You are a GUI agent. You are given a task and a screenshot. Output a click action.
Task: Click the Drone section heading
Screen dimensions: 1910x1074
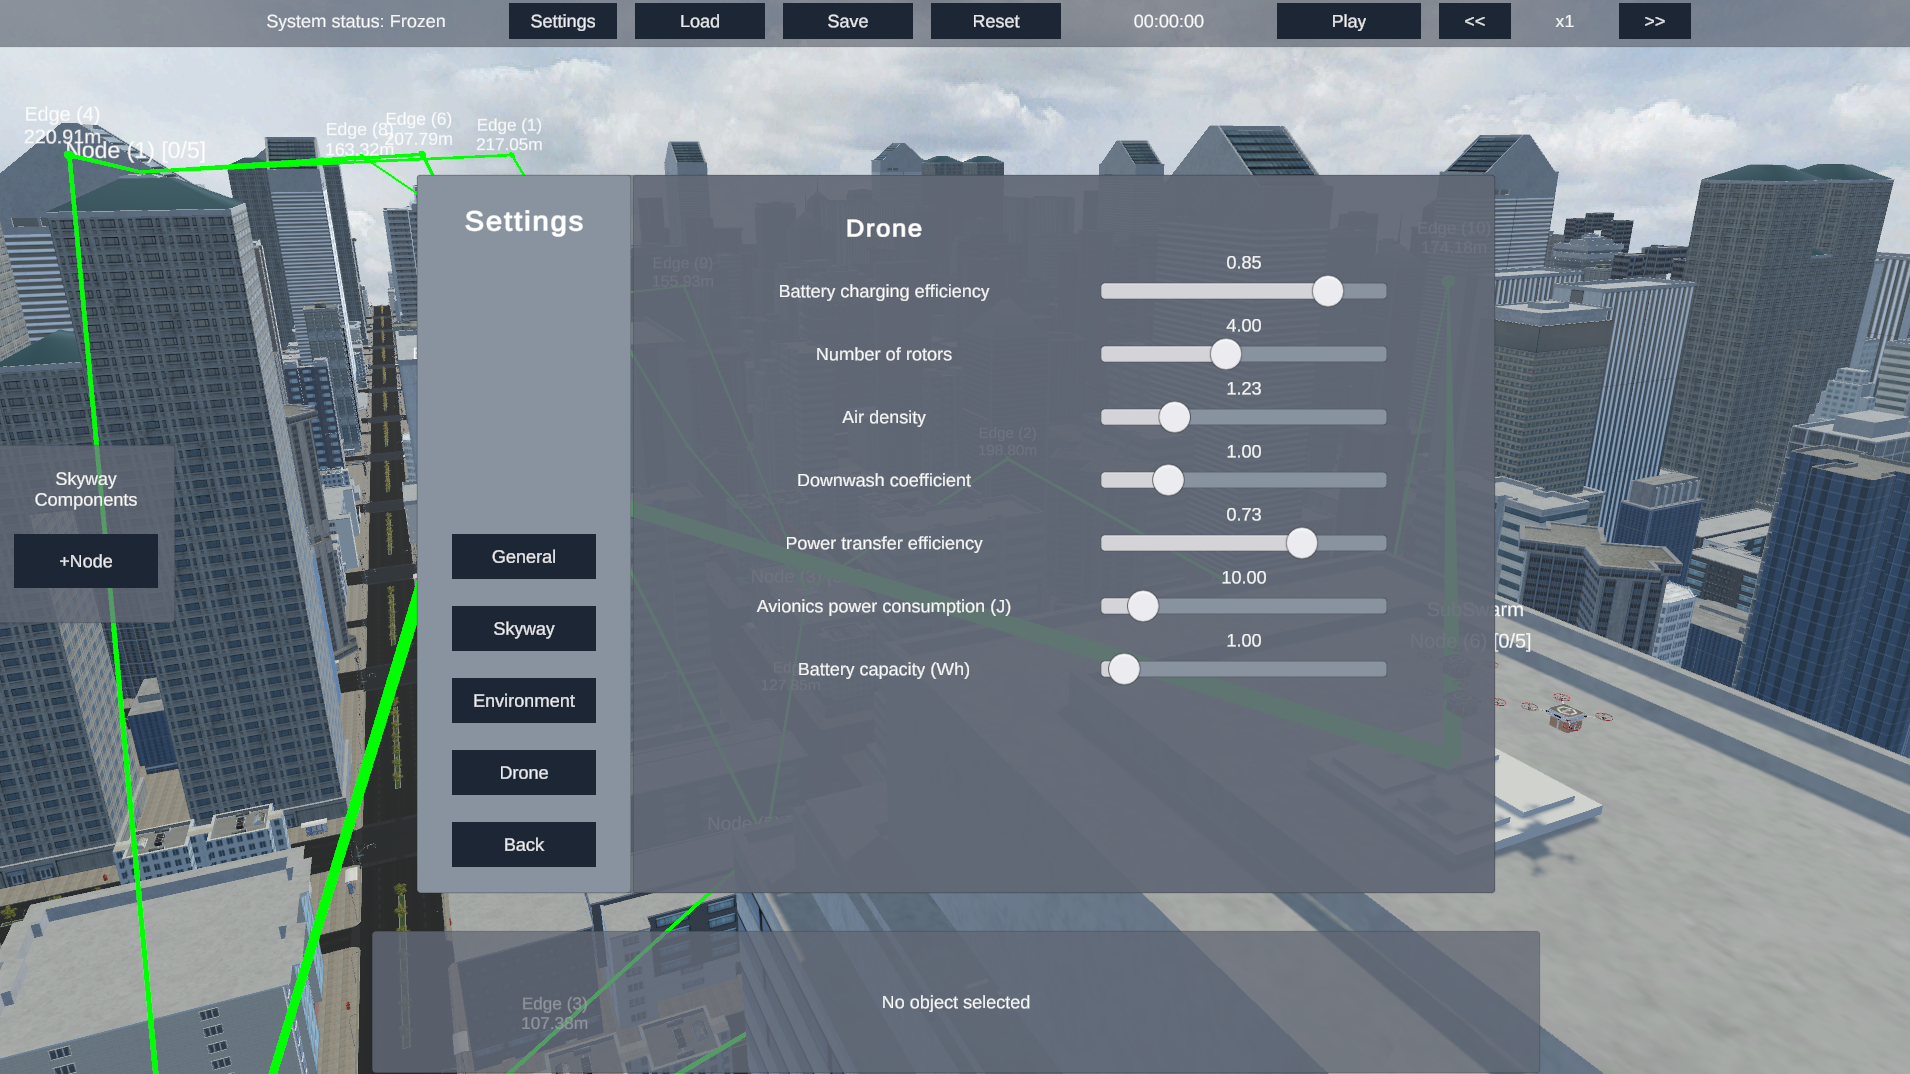tap(883, 228)
